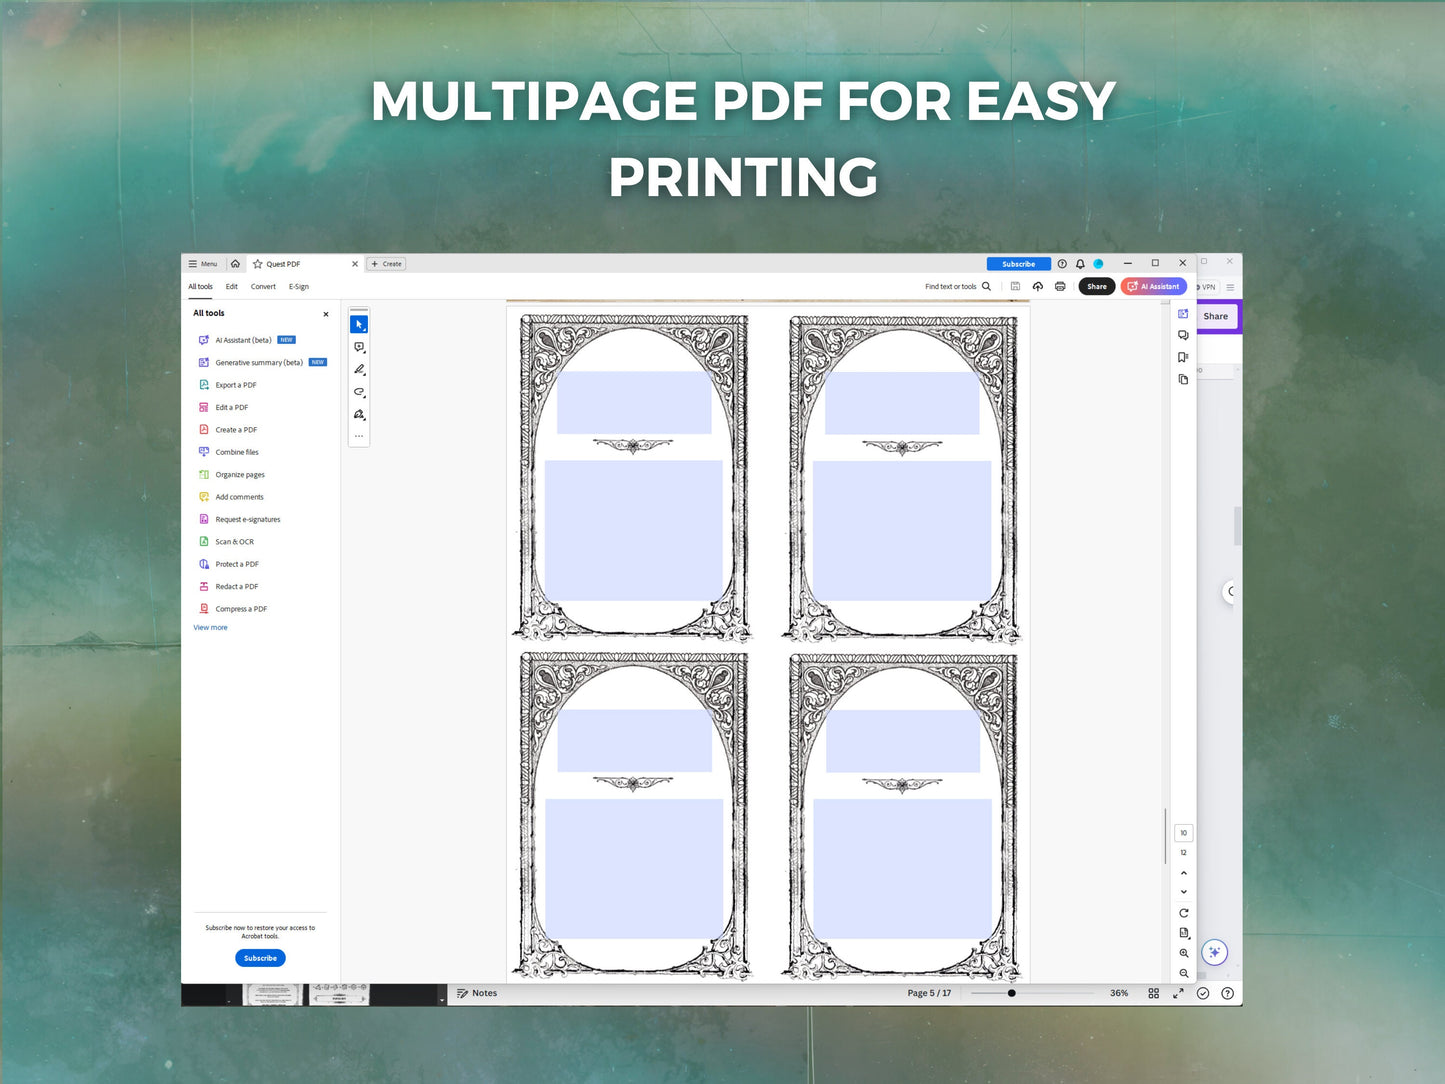Open the bookmarks panel icon
The width and height of the screenshot is (1445, 1084).
coord(1183,357)
